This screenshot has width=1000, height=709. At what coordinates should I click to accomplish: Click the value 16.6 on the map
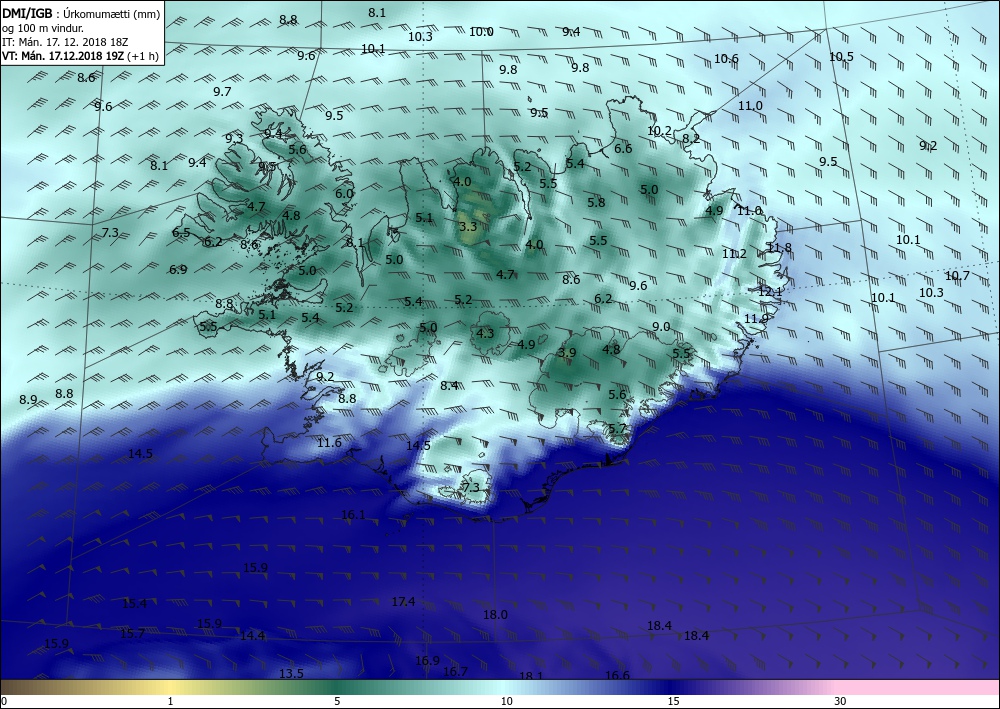(617, 676)
